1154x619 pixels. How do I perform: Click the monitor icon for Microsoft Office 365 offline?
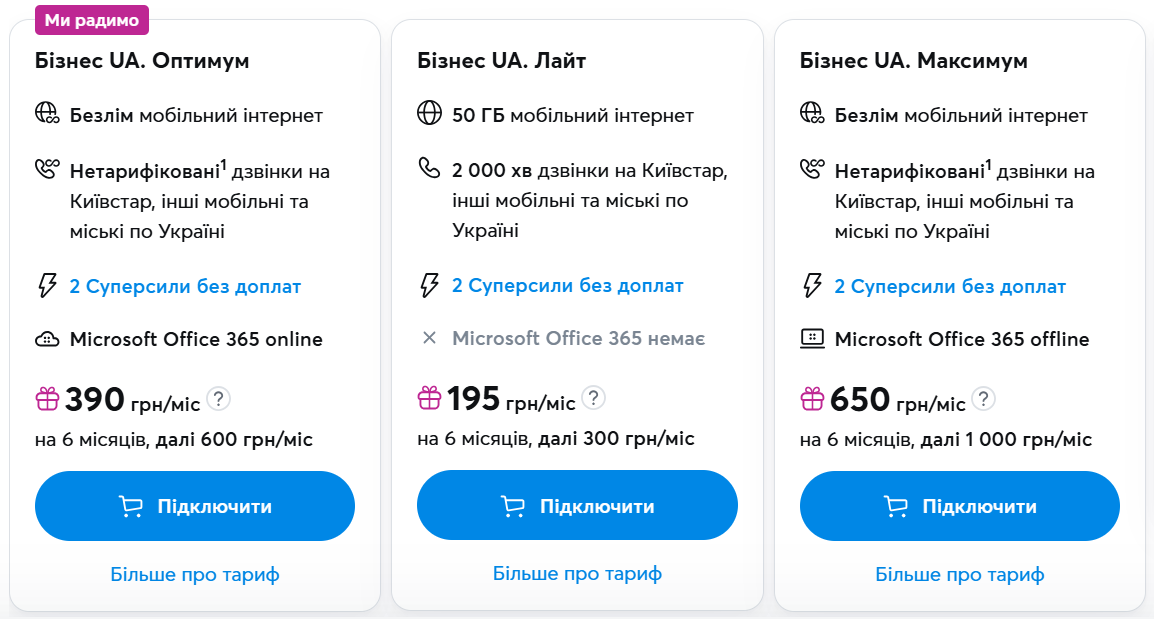coord(812,339)
